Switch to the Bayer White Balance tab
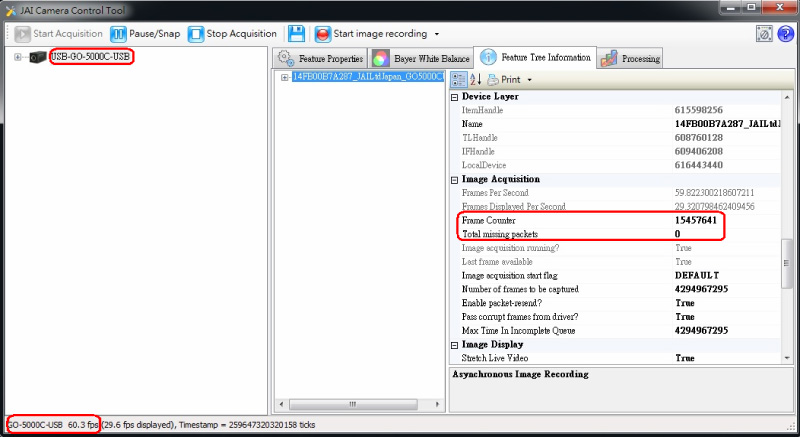800x437 pixels. coord(421,59)
